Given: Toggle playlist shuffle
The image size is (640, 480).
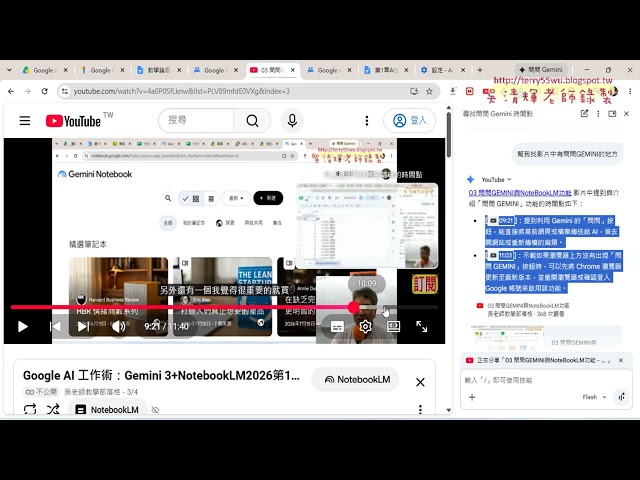Looking at the screenshot, I should tap(53, 409).
